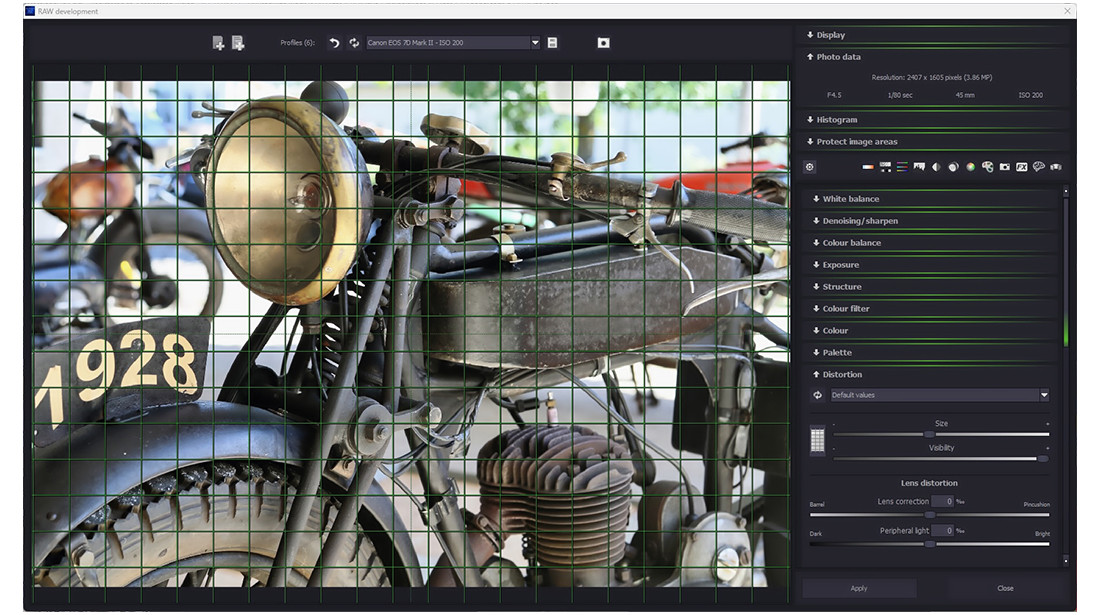Toggle the grid overlay icon in Distortion

[817, 441]
